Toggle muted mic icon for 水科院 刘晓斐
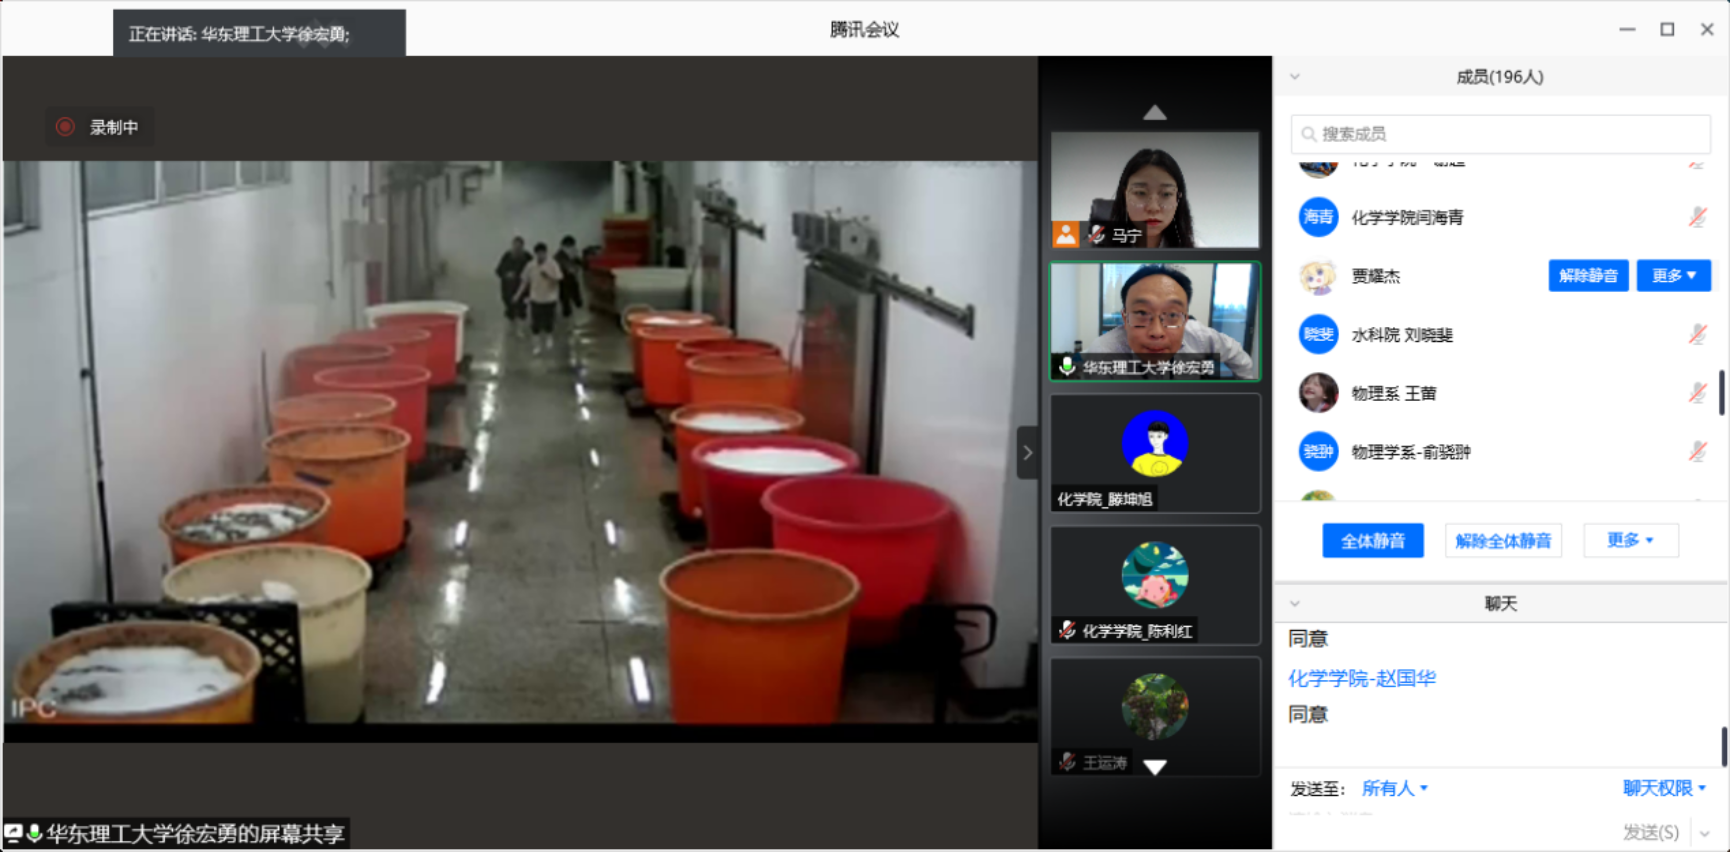This screenshot has height=852, width=1731. pos(1697,334)
